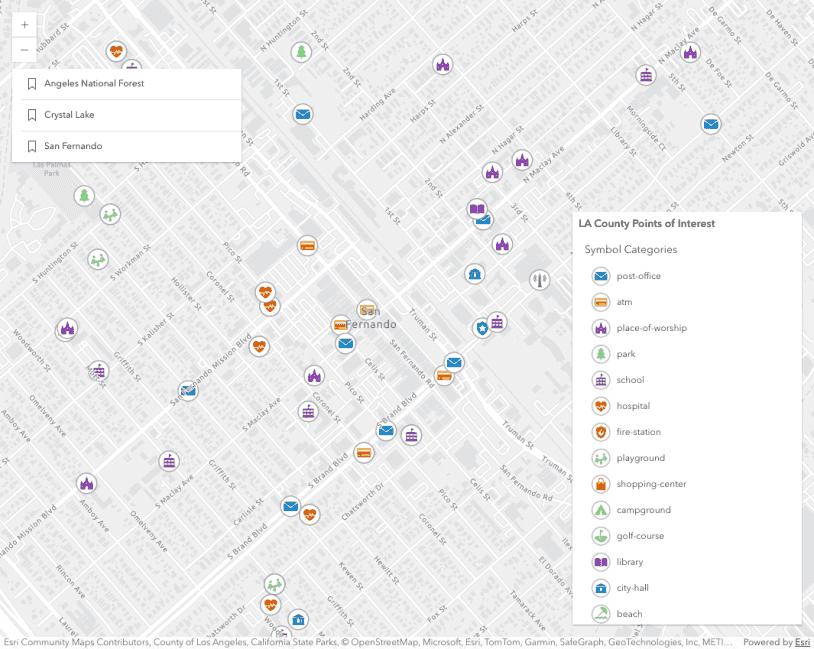
Task: Select the park marker near N Huntington St
Action: coord(301,52)
